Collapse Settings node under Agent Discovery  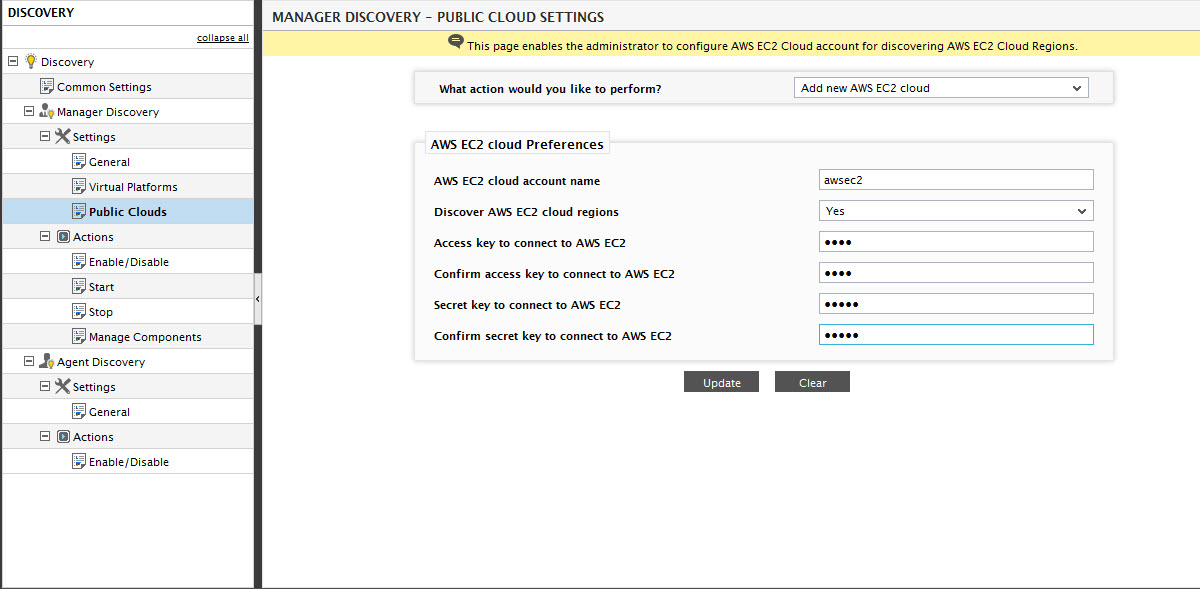click(x=45, y=386)
